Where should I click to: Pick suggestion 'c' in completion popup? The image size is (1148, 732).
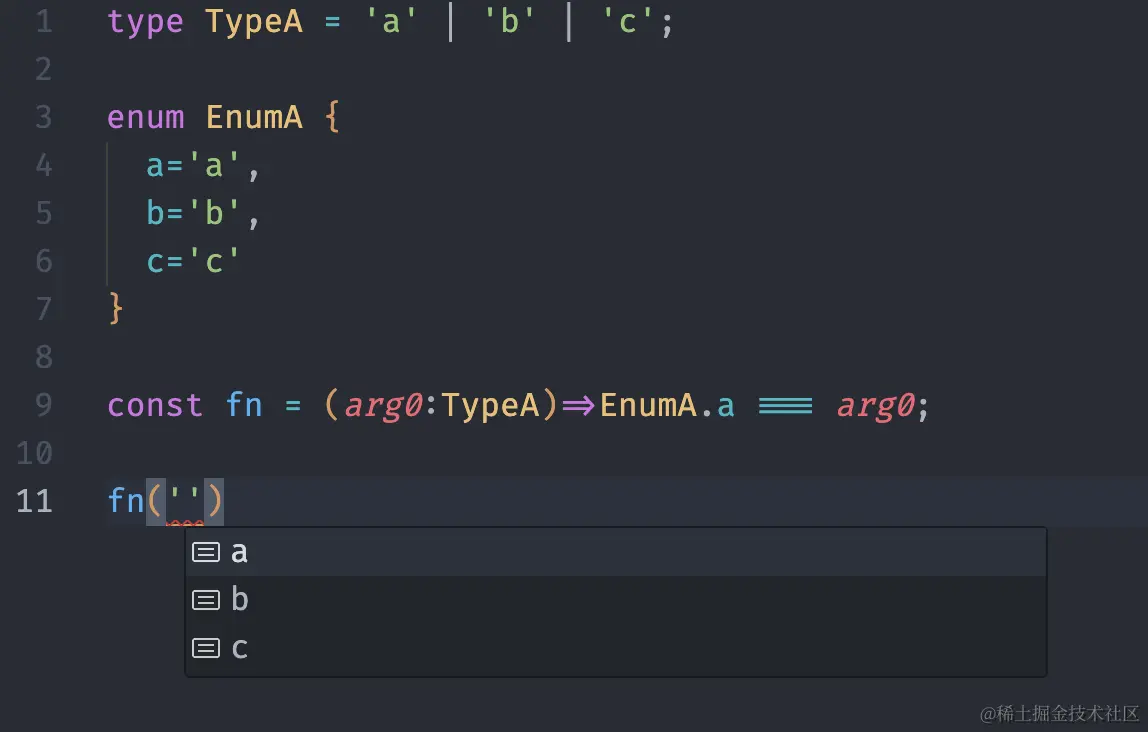point(616,648)
